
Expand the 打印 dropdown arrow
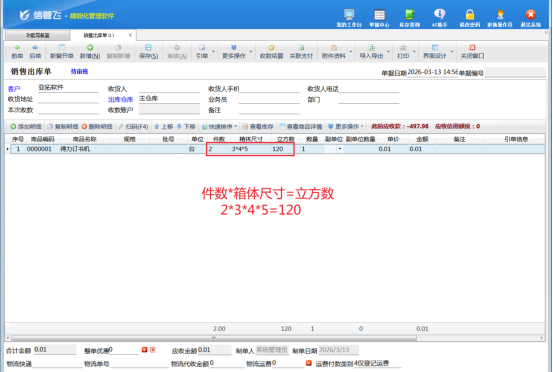coord(414,52)
